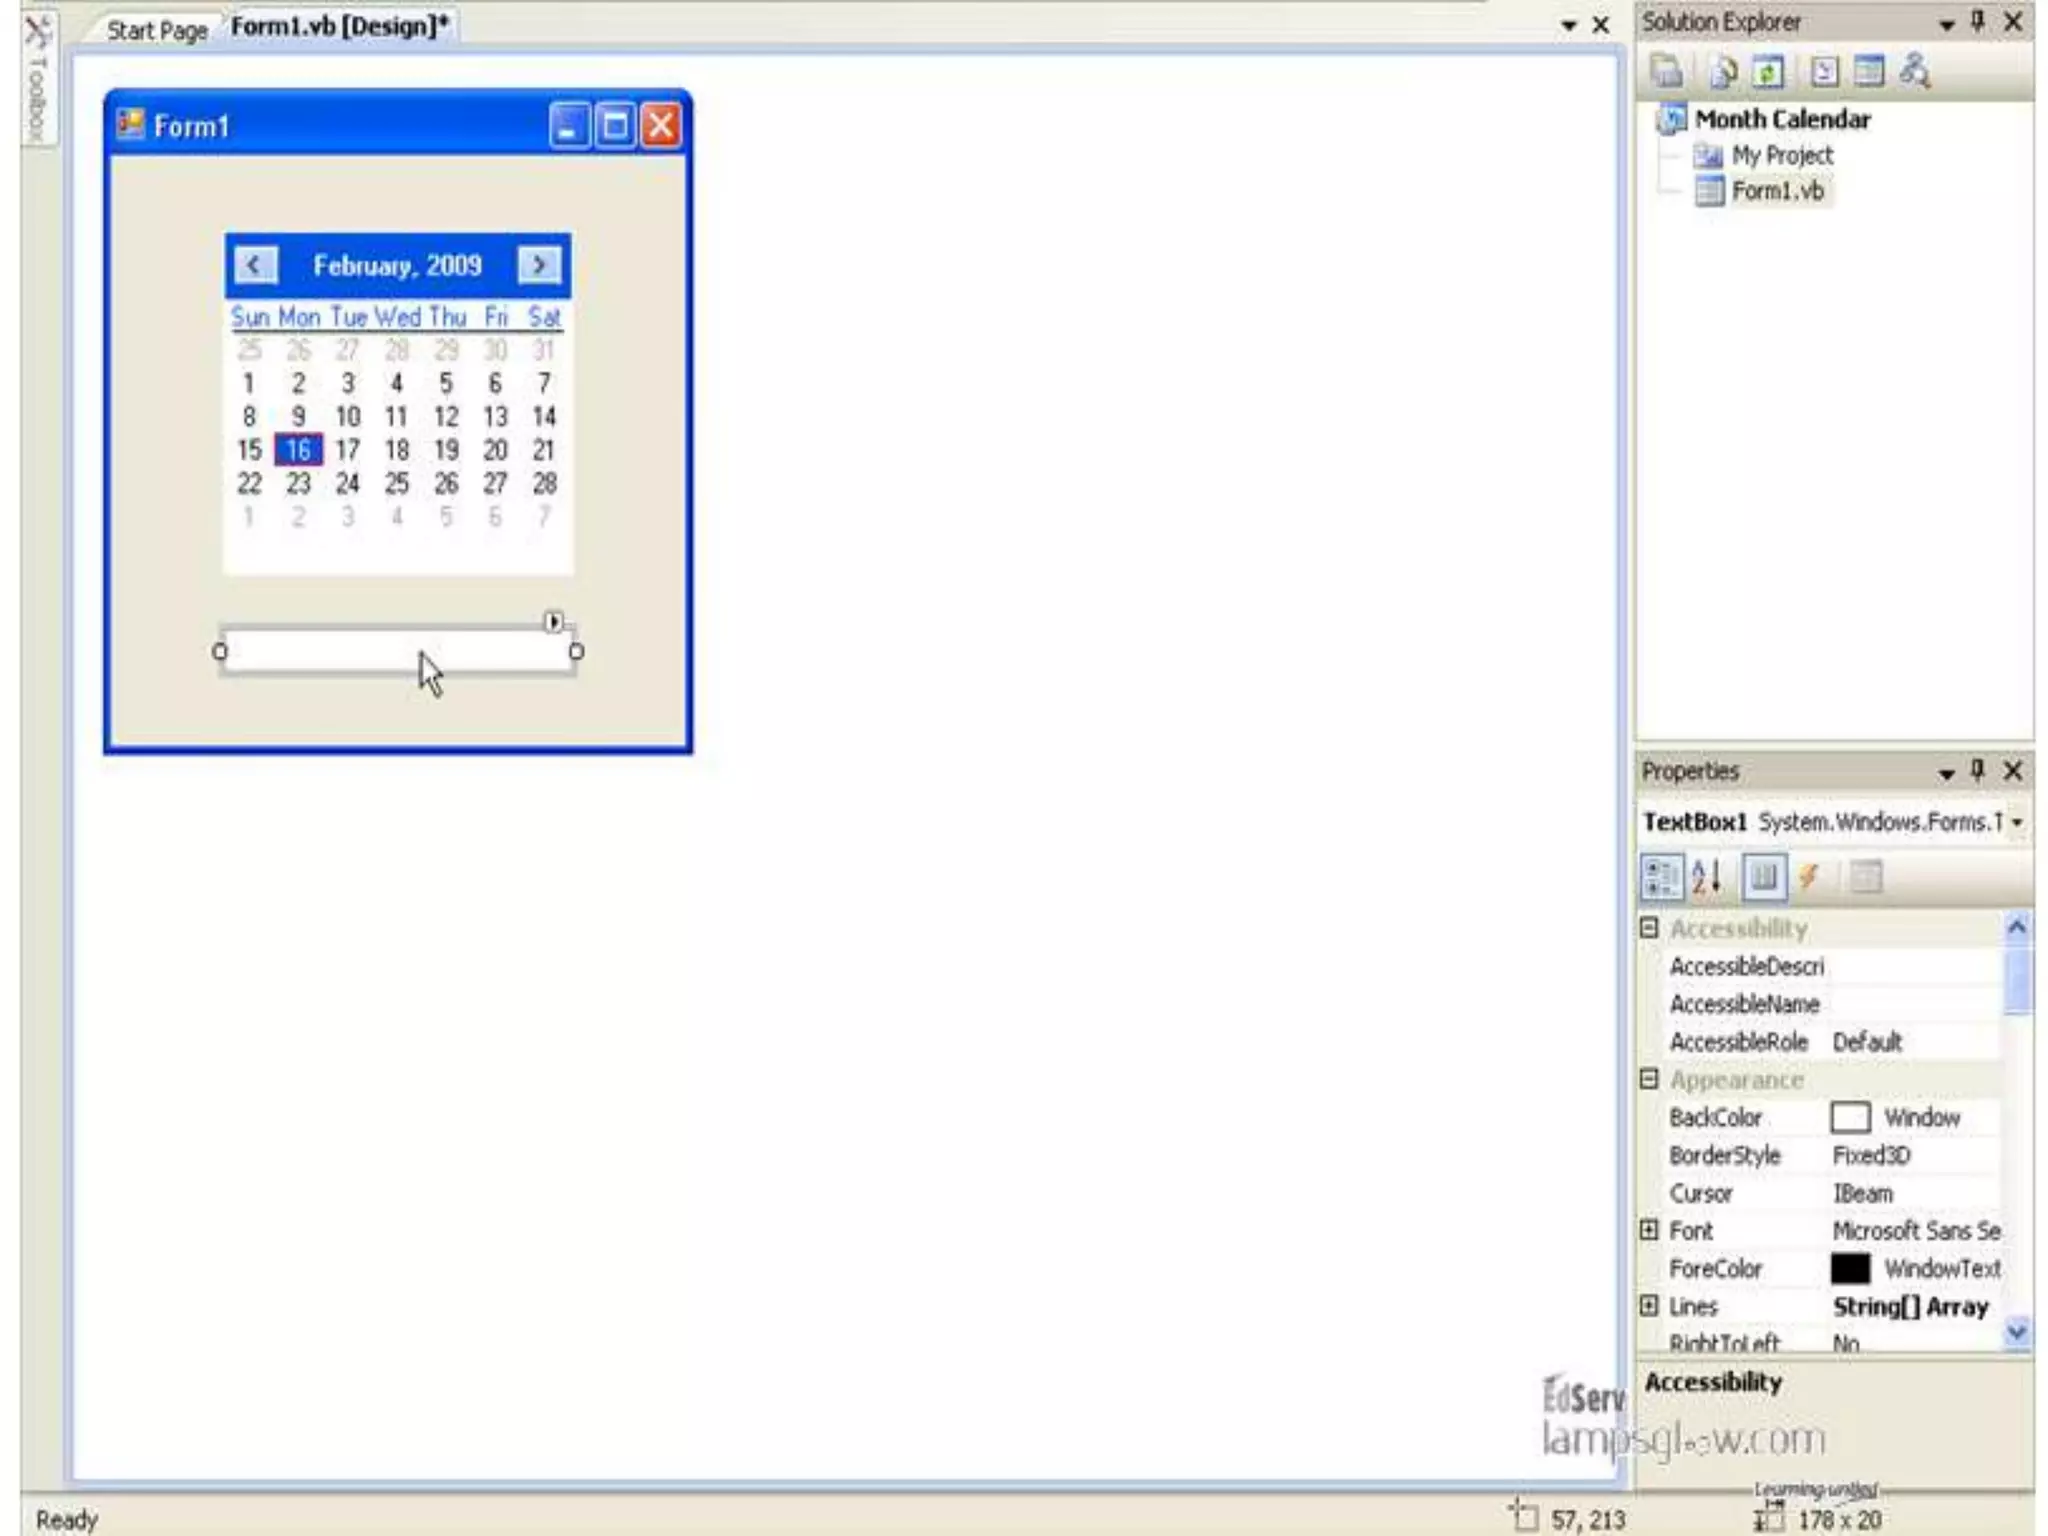The width and height of the screenshot is (2048, 1536).
Task: Pin the Properties panel
Action: (x=1977, y=770)
